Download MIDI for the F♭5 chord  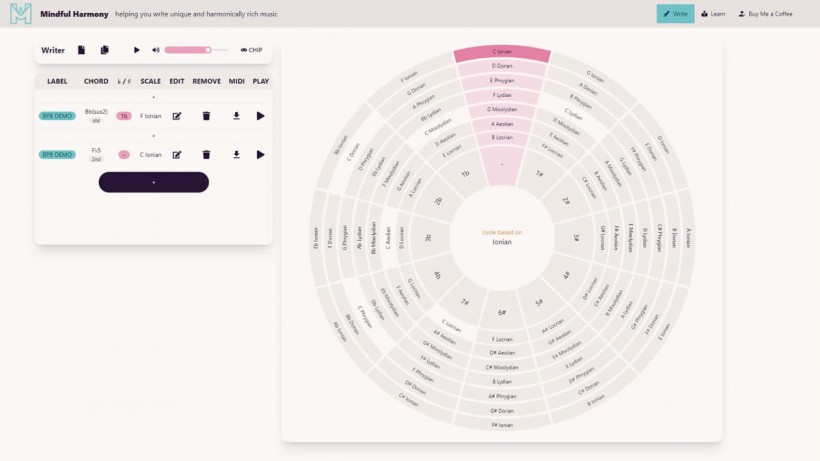(236, 155)
